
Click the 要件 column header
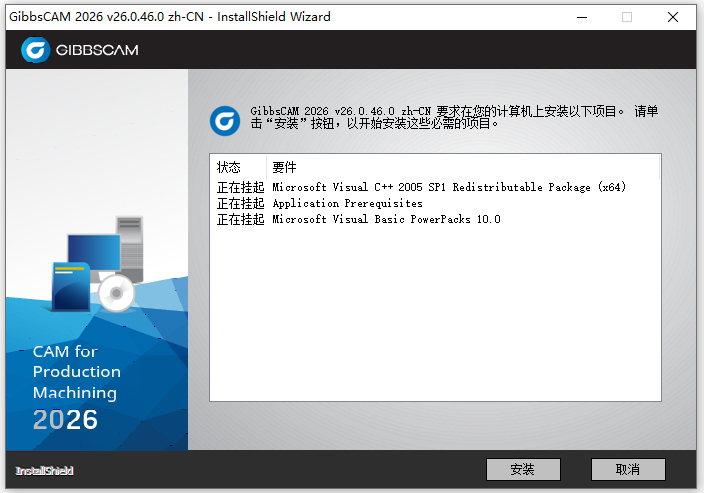[x=285, y=167]
